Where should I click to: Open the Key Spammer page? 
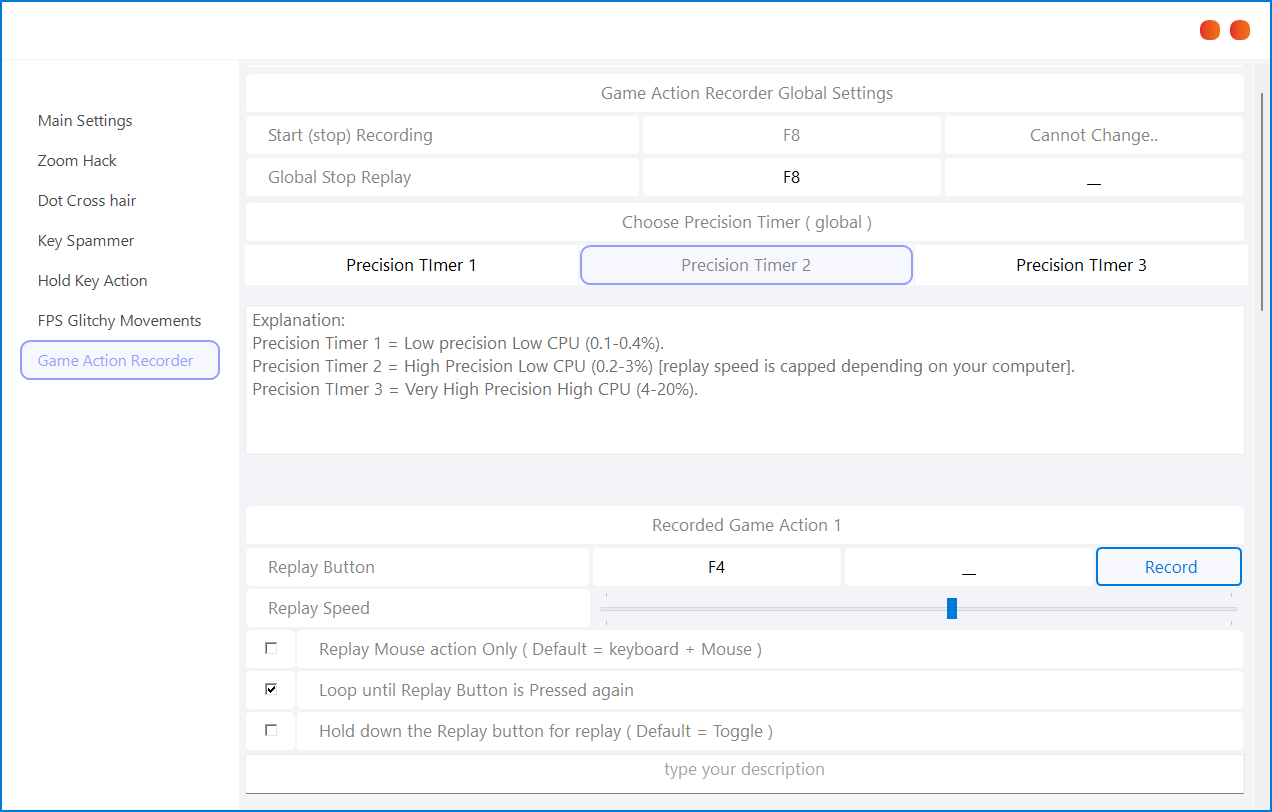[x=86, y=241]
